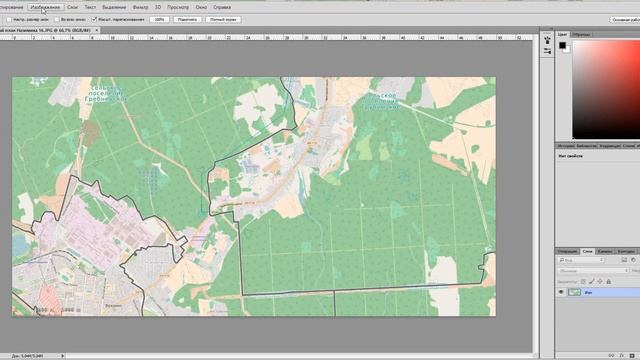Image resolution: width=640 pixels, height=360 pixels.
Task: Switch to the Стили tab
Action: point(629,146)
